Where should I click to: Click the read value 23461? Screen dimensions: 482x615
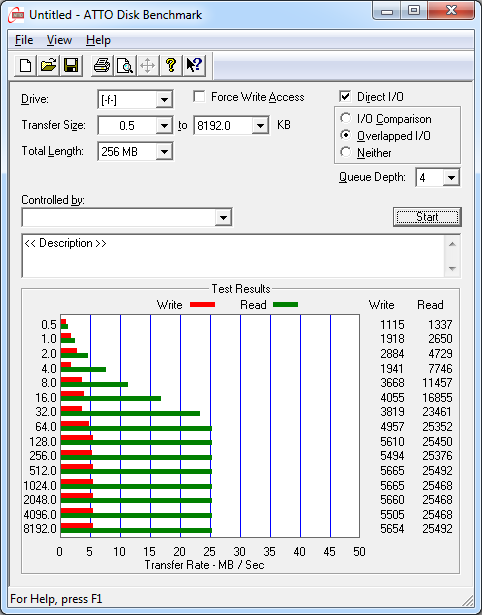(437, 412)
